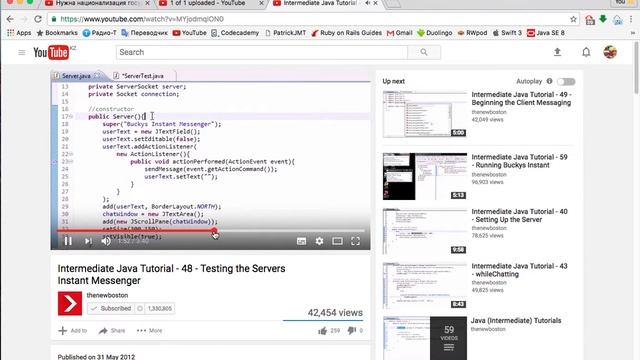Image resolution: width=640 pixels, height=360 pixels.
Task: Click the page vertical scrollbar
Action: click(x=636, y=68)
